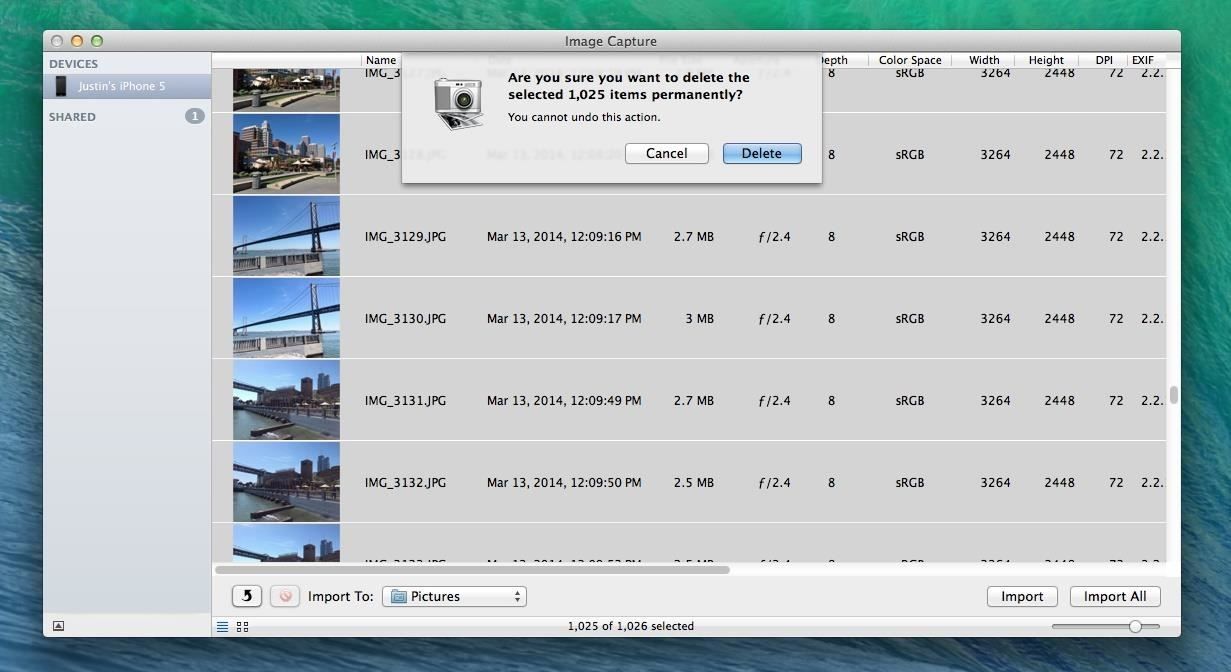1231x672 pixels.
Task: Click the rotate counterclockwise button
Action: point(247,596)
